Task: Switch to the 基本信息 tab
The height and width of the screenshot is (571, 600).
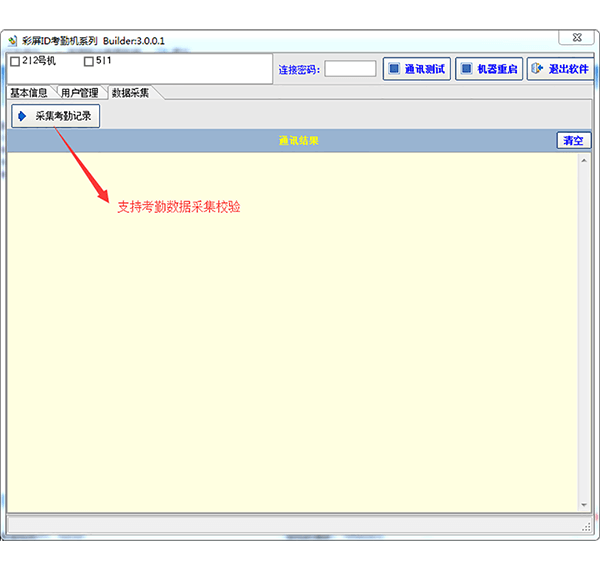Action: point(29,93)
